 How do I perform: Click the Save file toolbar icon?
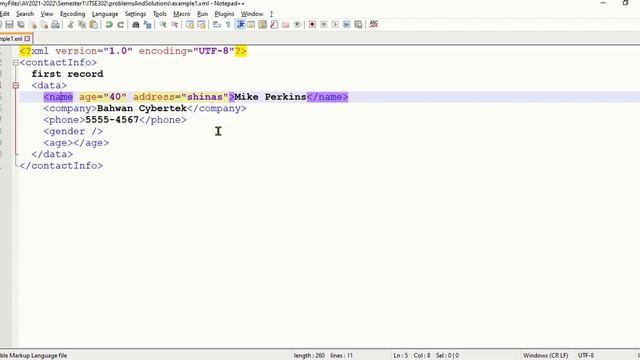tap(9, 24)
